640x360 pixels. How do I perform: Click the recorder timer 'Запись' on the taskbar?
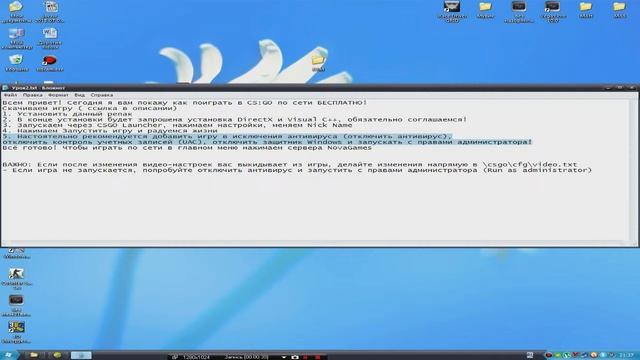point(246,357)
